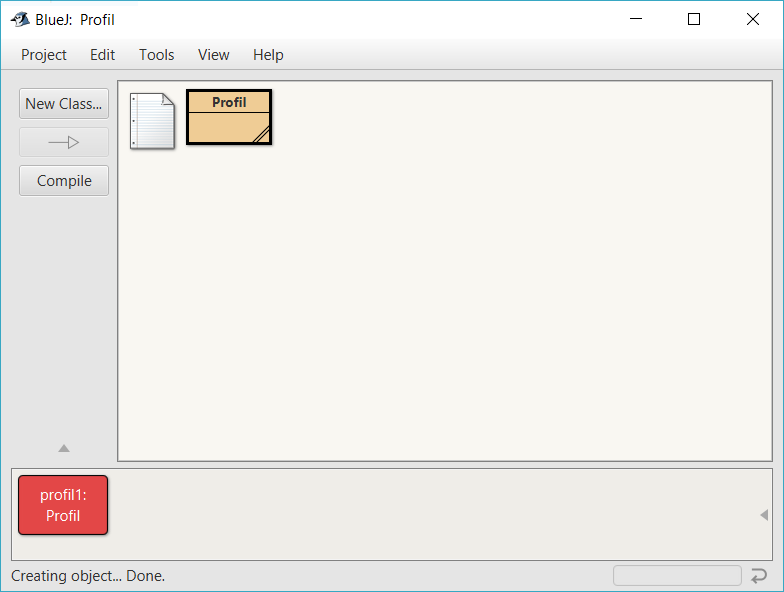
Task: Select the profil1 object on bench
Action: [x=63, y=505]
